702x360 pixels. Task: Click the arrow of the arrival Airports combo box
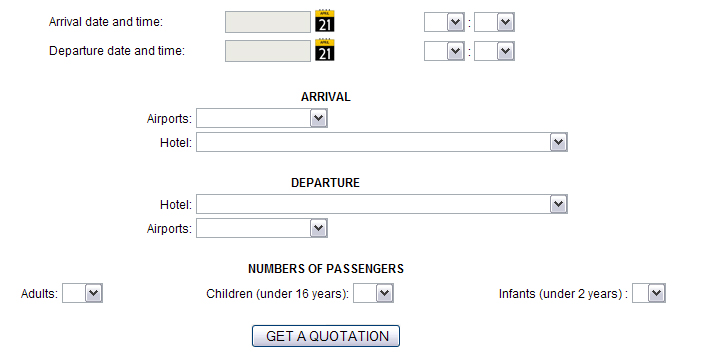pyautogui.click(x=318, y=118)
